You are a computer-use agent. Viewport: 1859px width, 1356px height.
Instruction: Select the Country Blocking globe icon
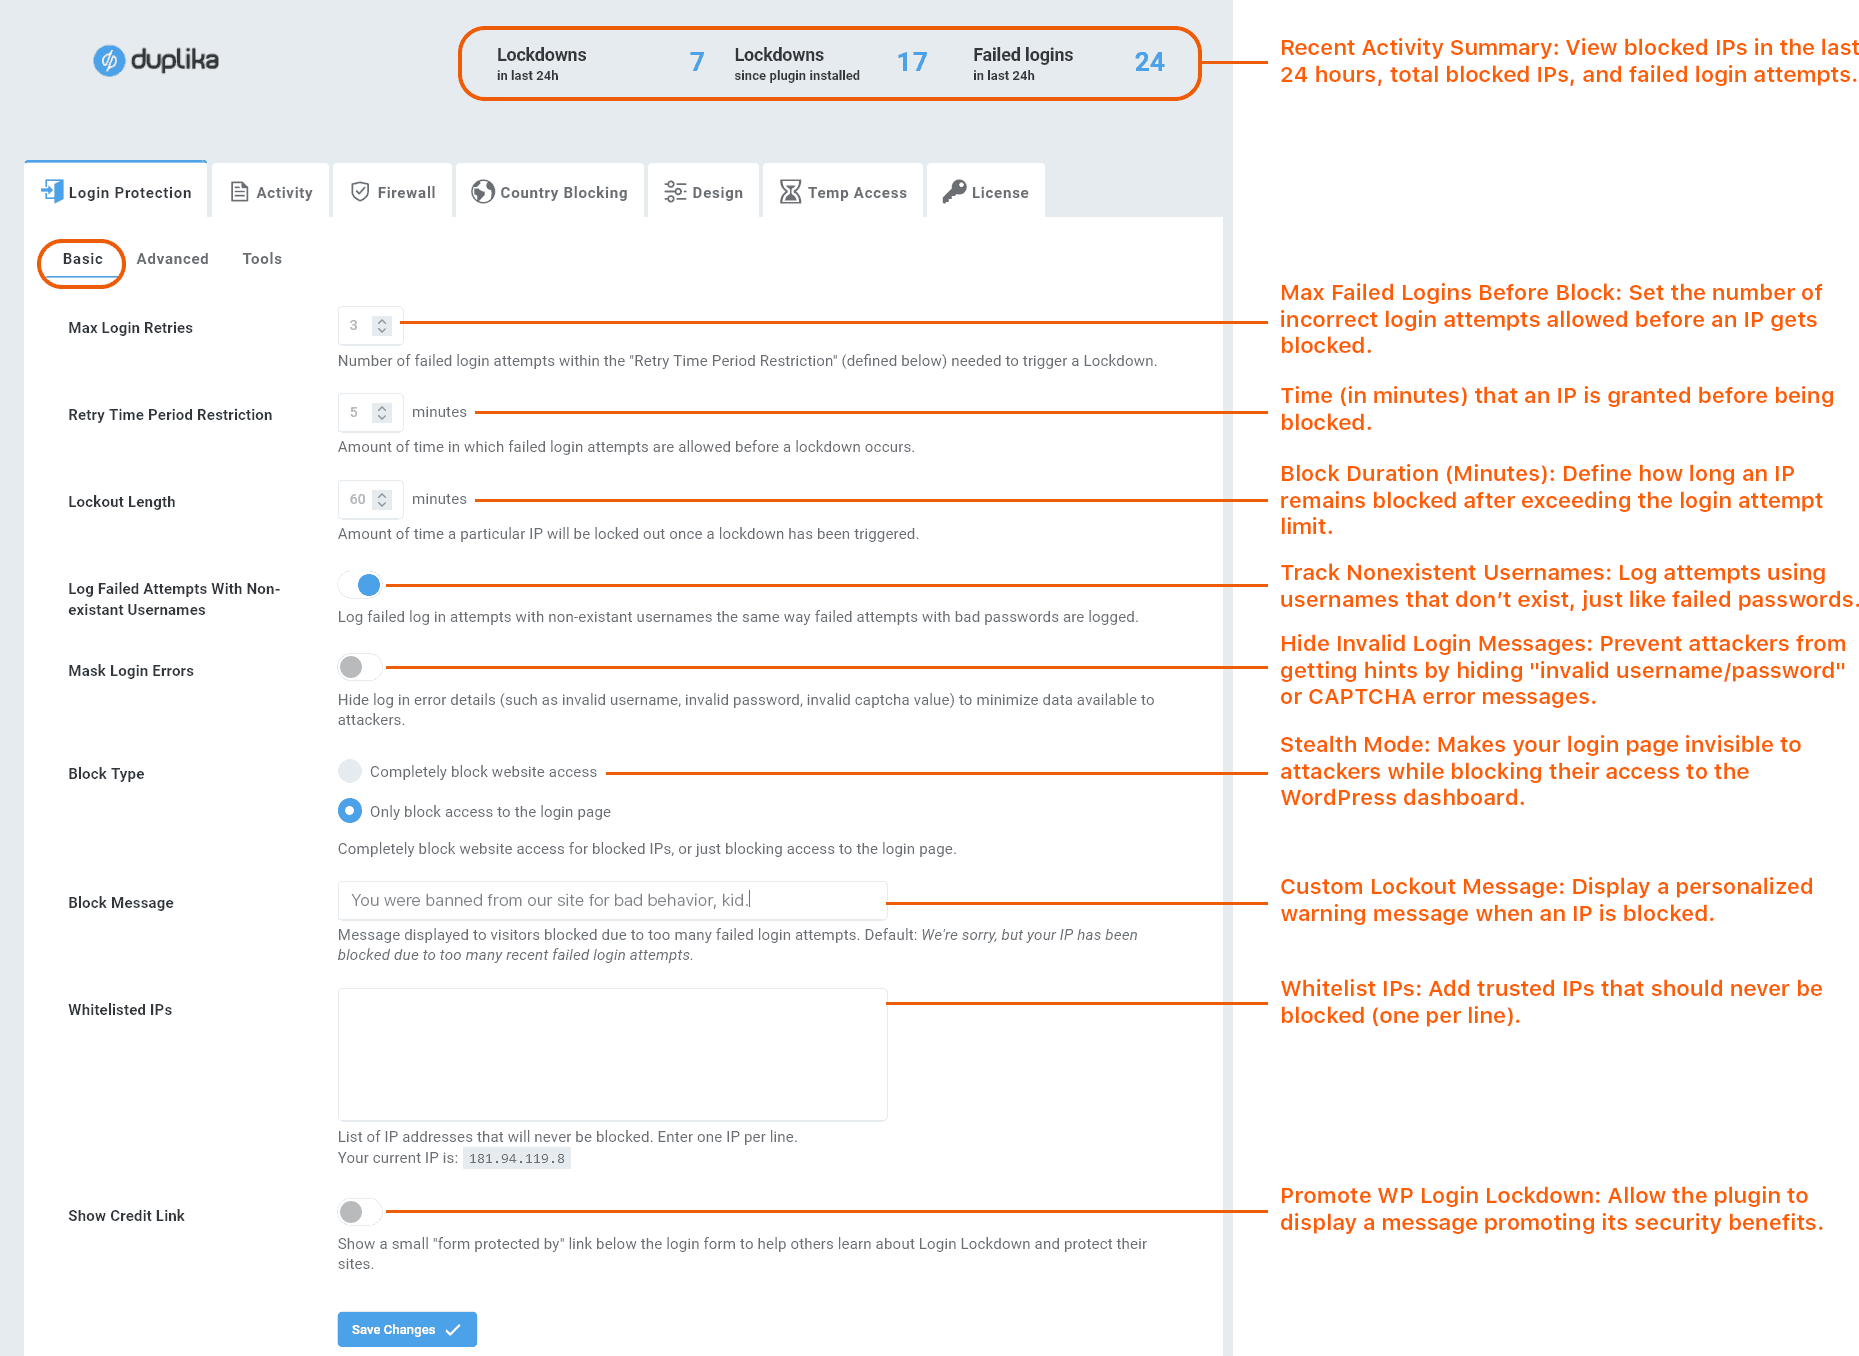483,191
